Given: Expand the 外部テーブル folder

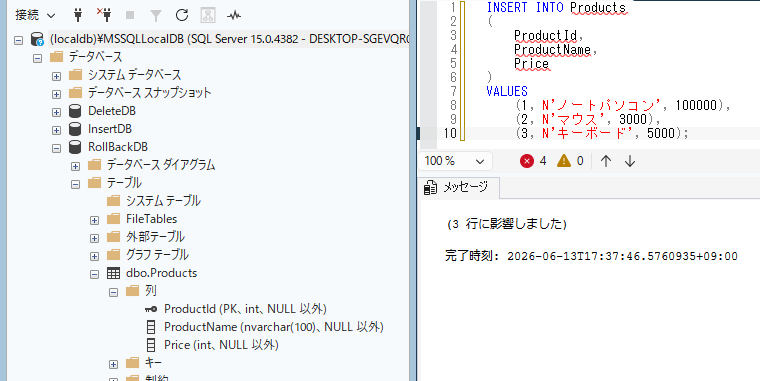Looking at the screenshot, I should (x=94, y=238).
